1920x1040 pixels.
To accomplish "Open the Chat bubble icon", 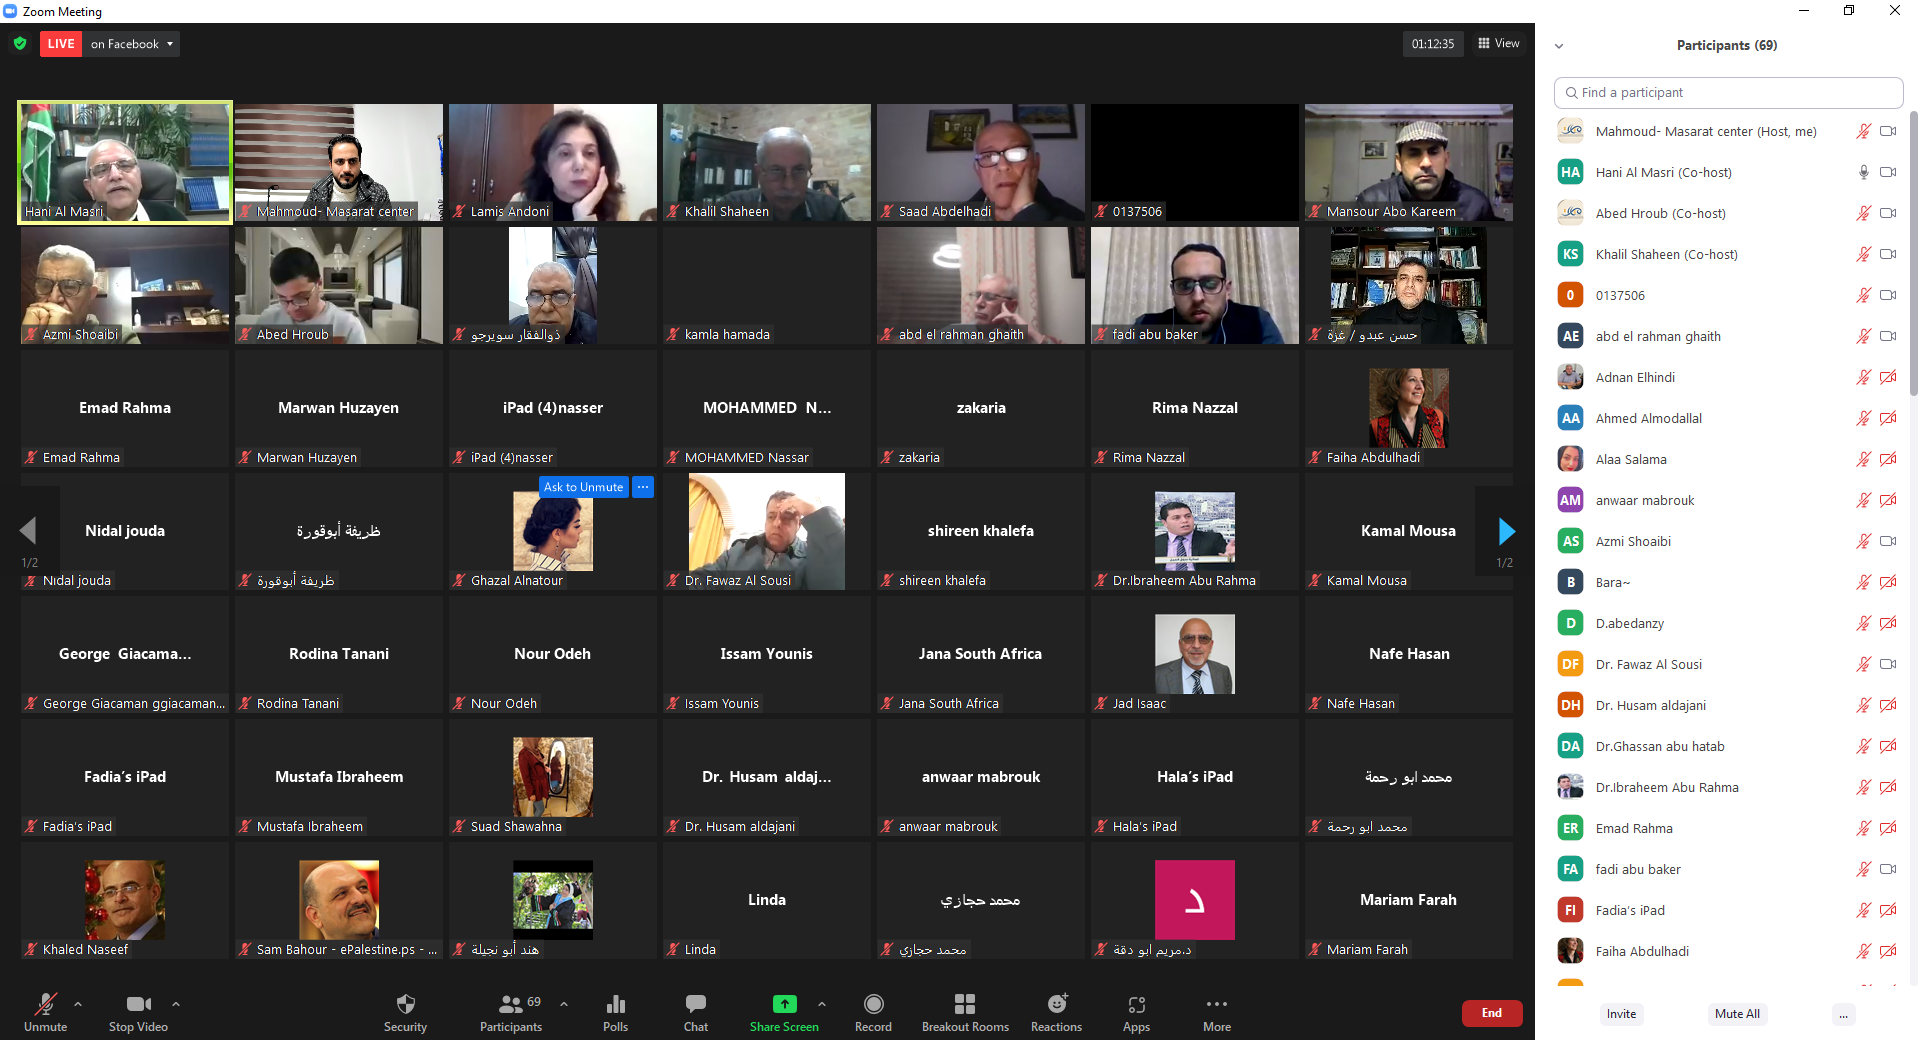I will coord(695,1005).
